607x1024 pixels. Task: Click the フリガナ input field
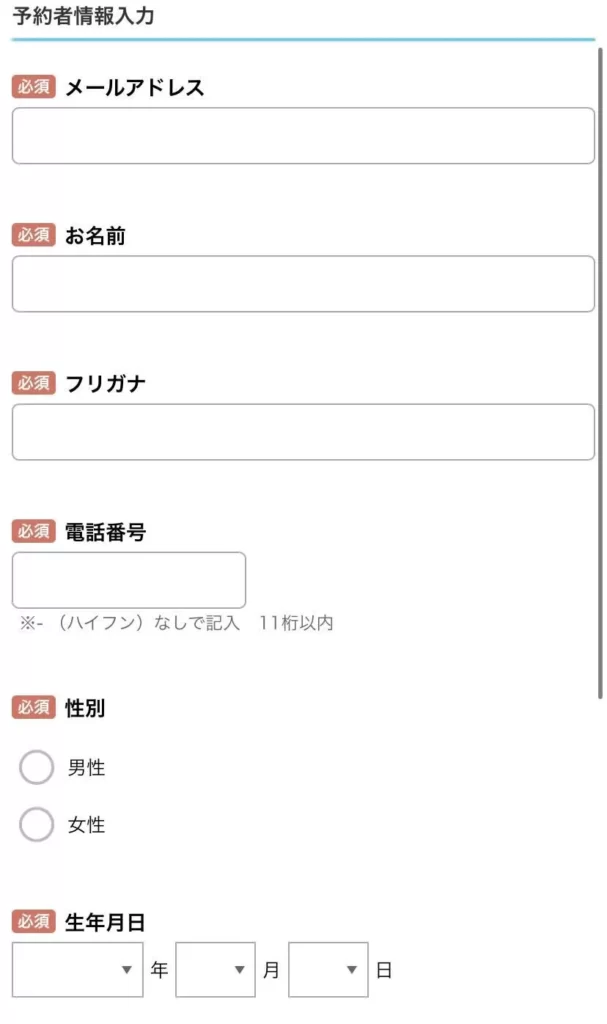[303, 432]
